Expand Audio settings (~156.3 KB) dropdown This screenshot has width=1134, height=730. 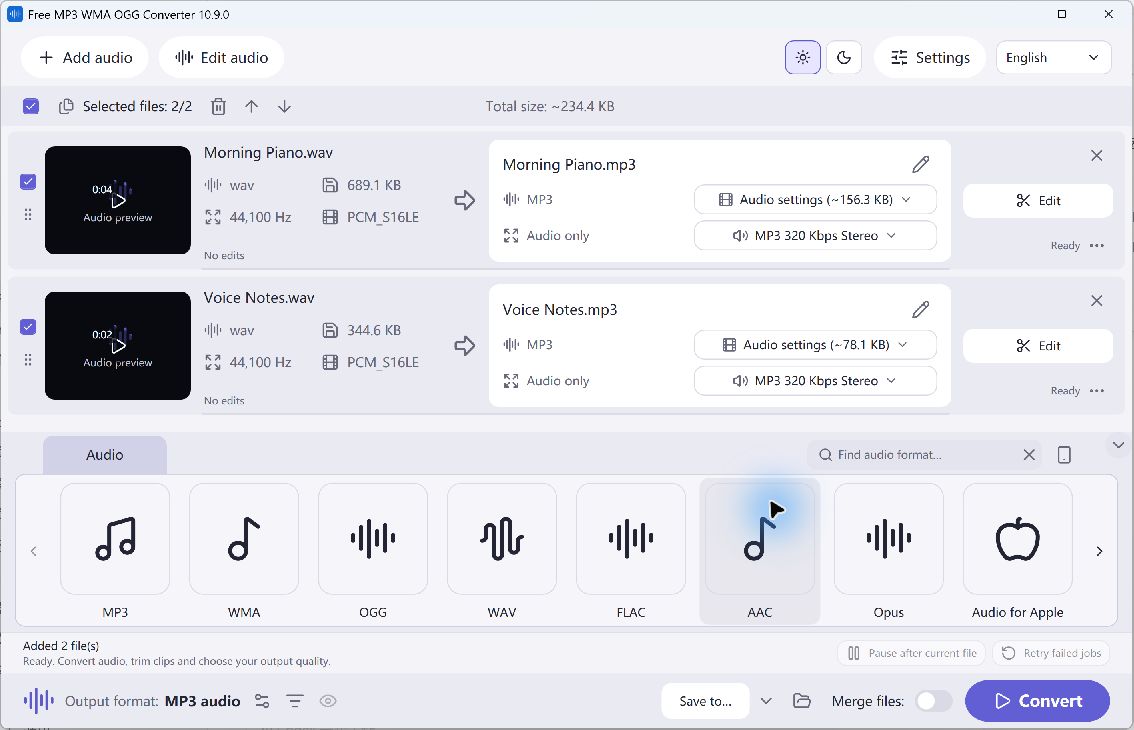(x=815, y=200)
